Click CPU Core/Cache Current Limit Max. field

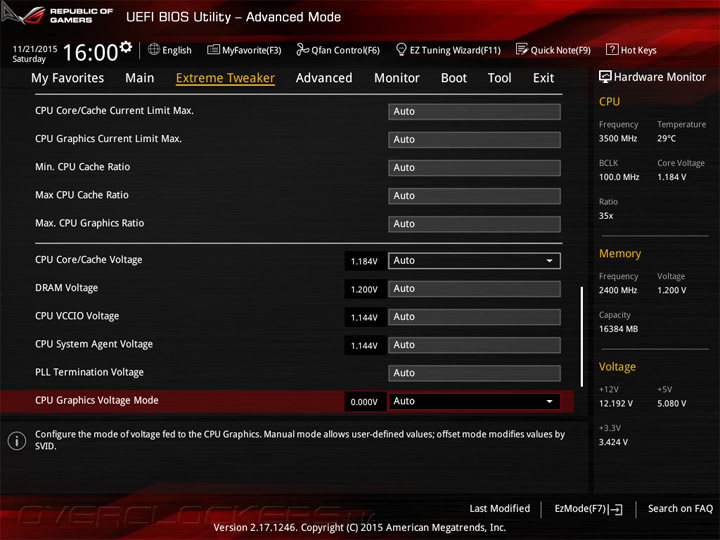[x=474, y=112]
